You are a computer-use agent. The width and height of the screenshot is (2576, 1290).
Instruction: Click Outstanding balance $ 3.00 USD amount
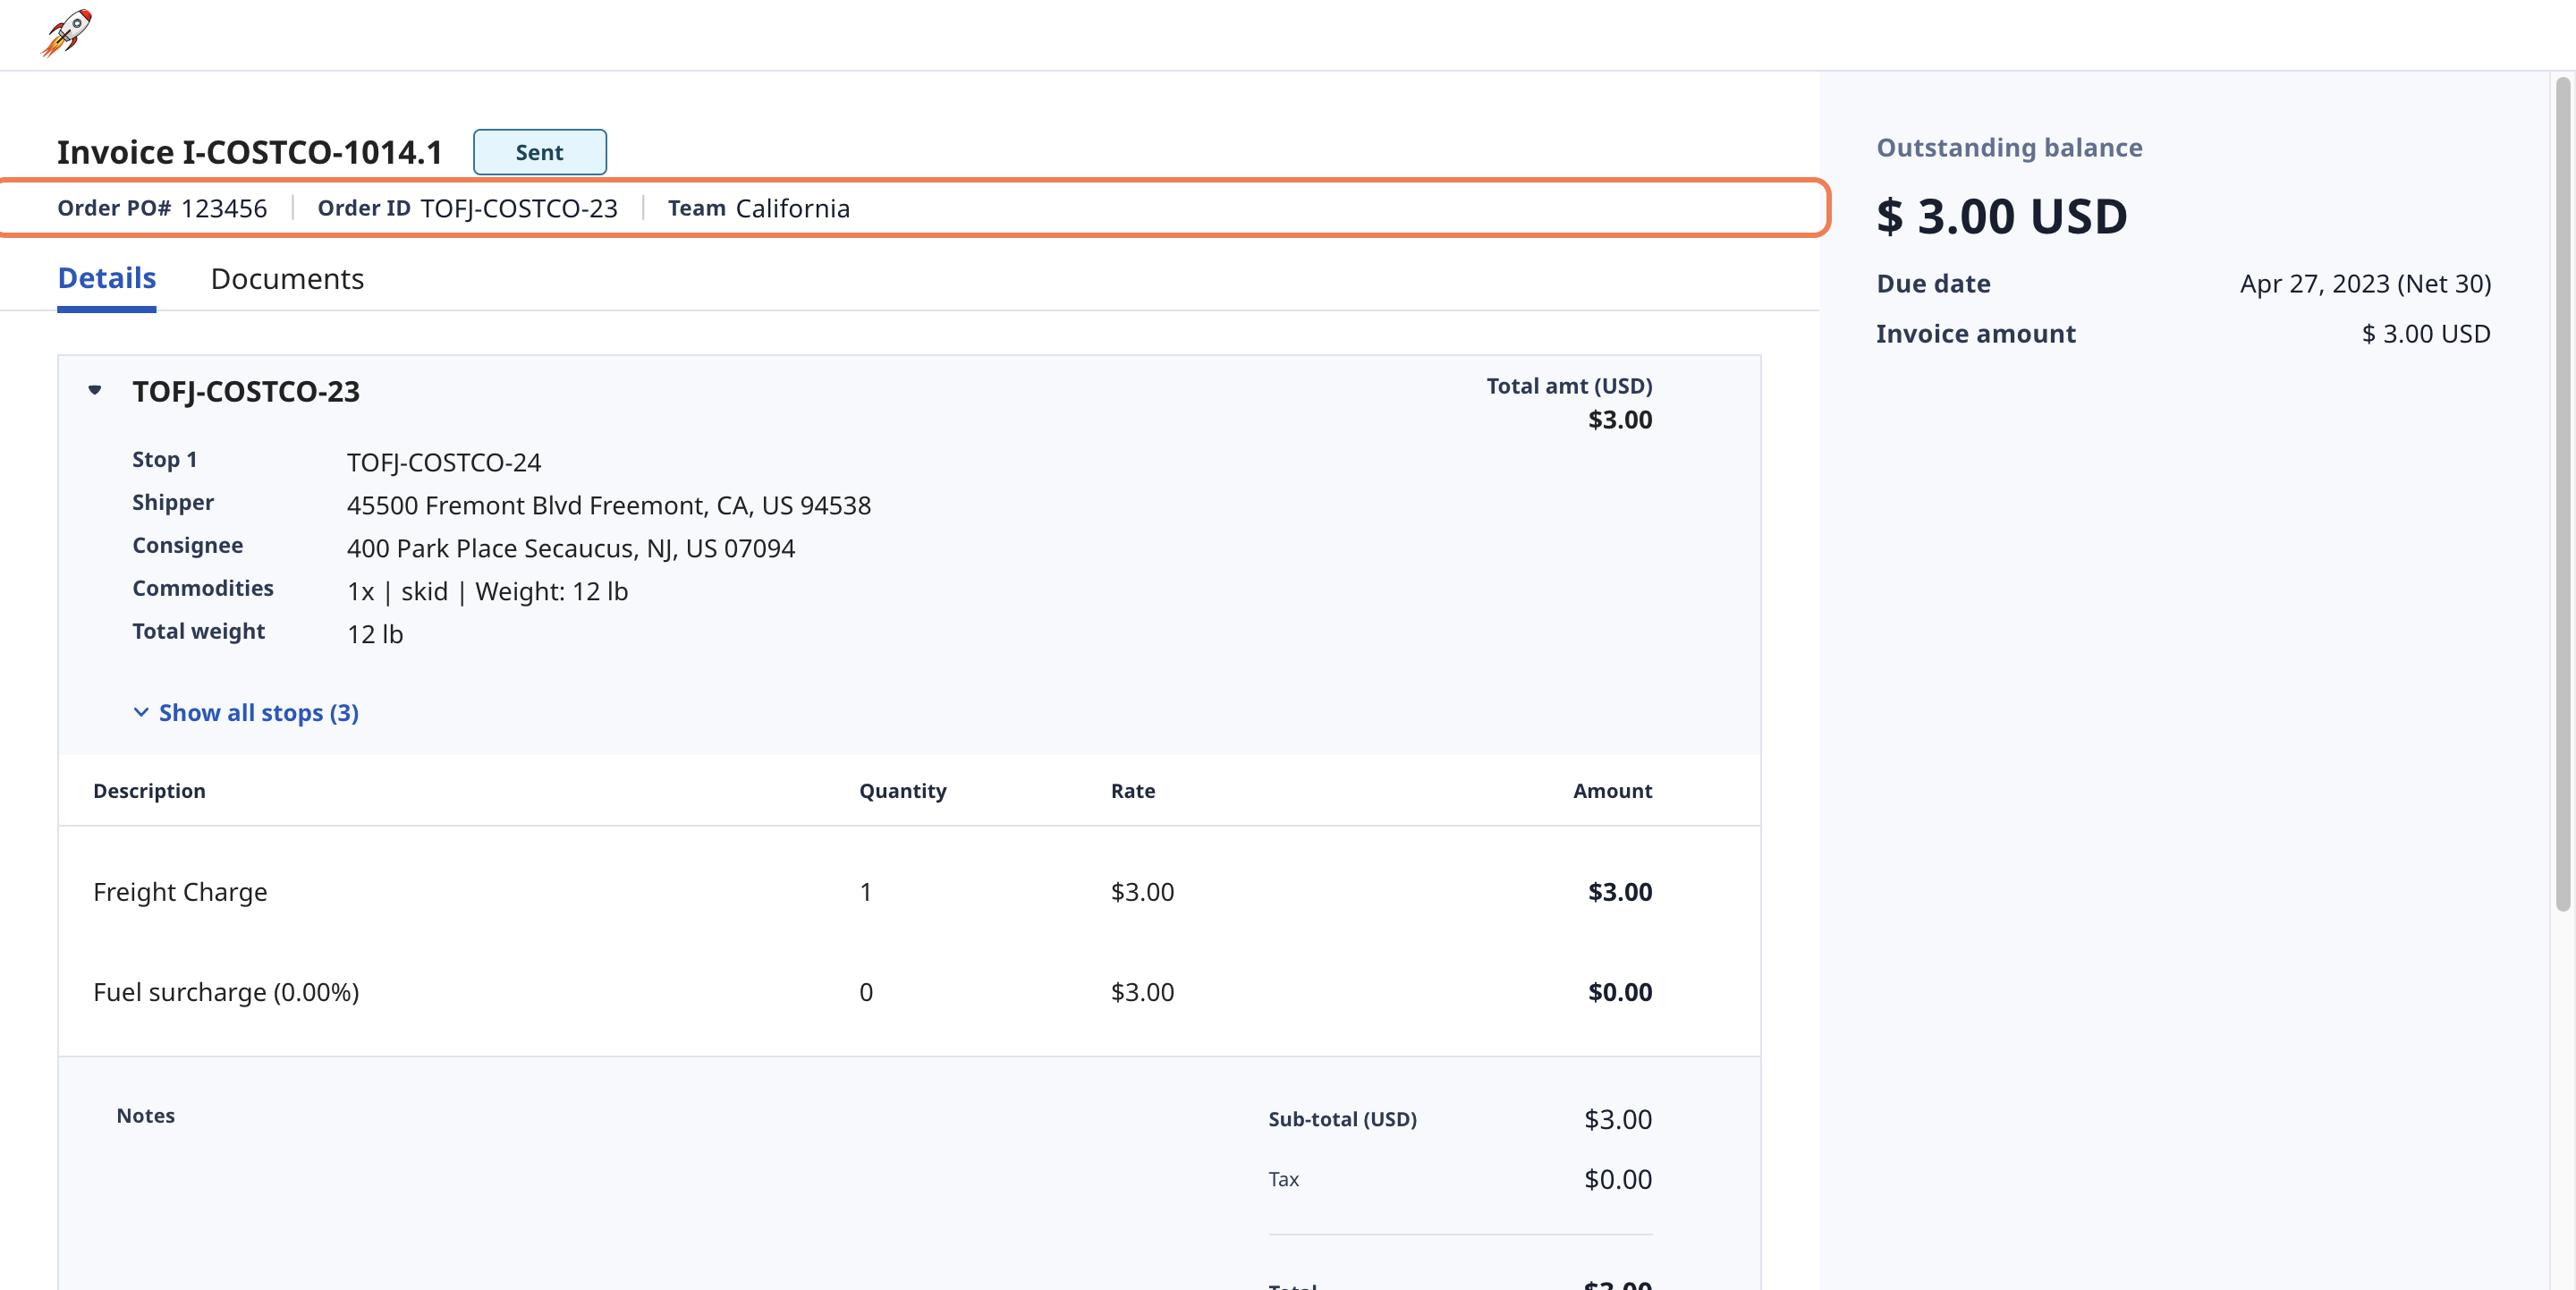(x=2002, y=216)
